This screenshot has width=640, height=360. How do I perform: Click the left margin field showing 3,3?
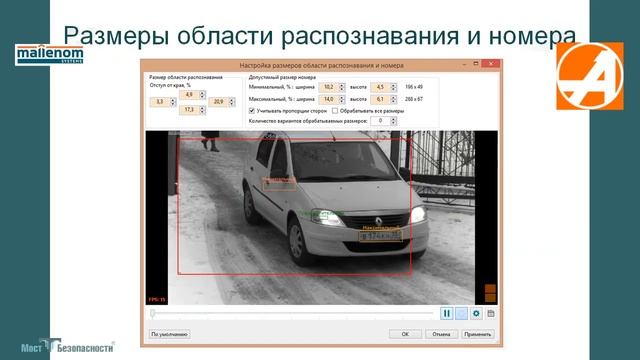coord(160,102)
